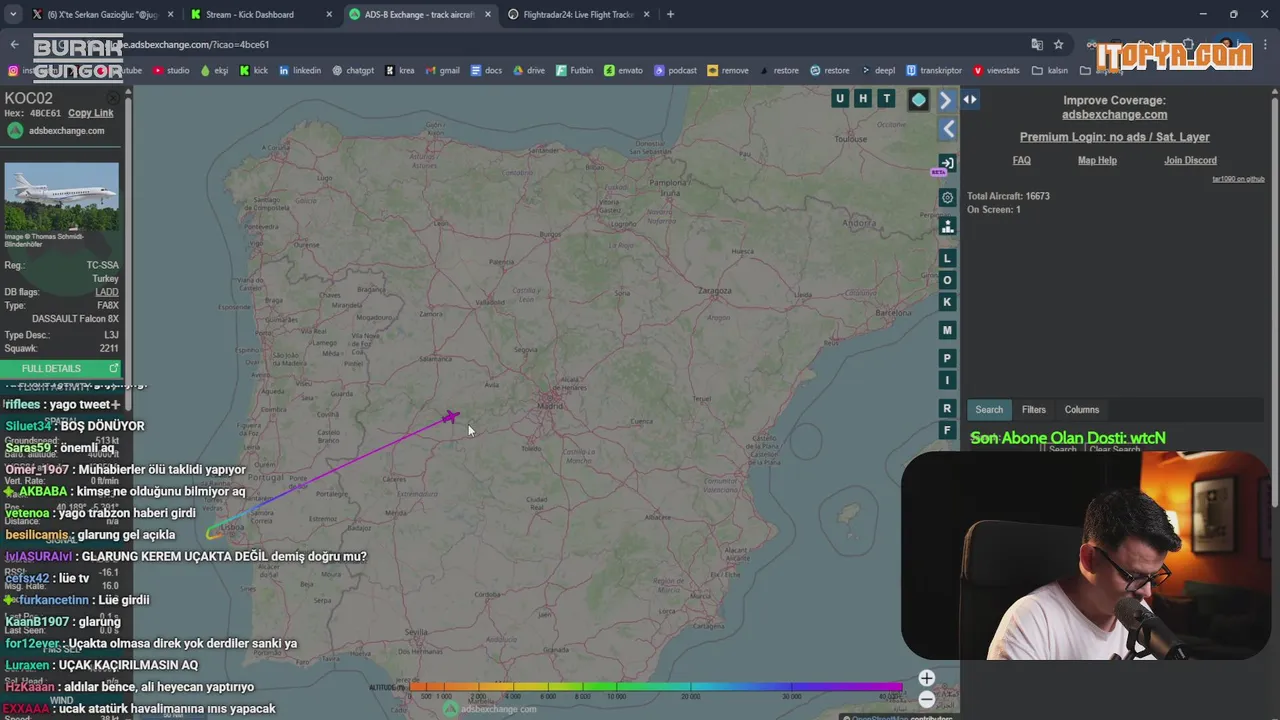Screen dimensions: 1280x720
Task: Open the transkriptor bookmark
Action: [934, 71]
